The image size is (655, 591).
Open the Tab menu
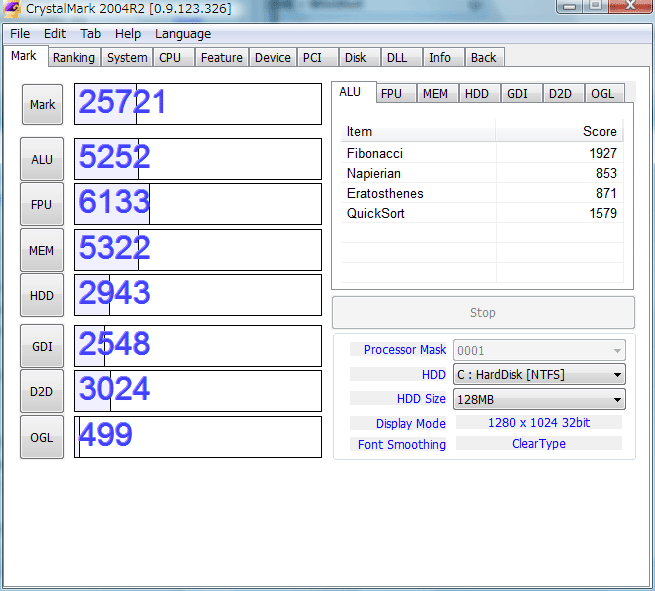coord(90,34)
